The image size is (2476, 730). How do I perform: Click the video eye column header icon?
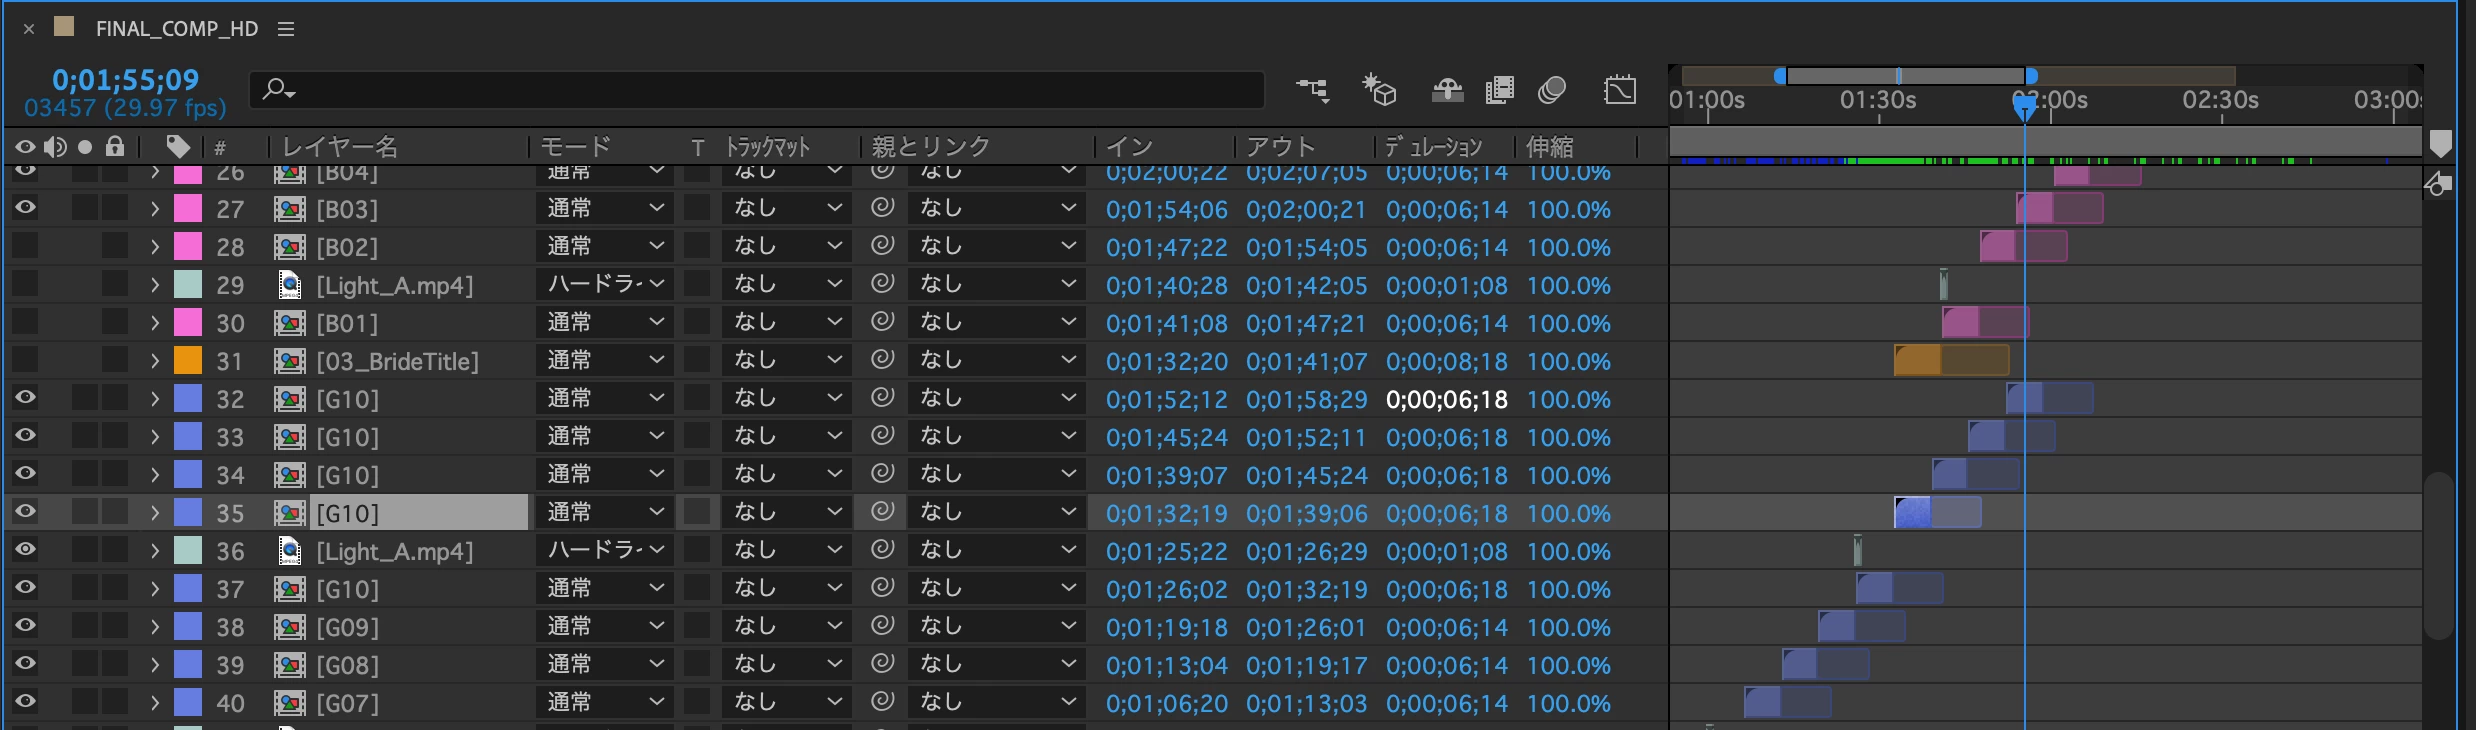[25, 147]
